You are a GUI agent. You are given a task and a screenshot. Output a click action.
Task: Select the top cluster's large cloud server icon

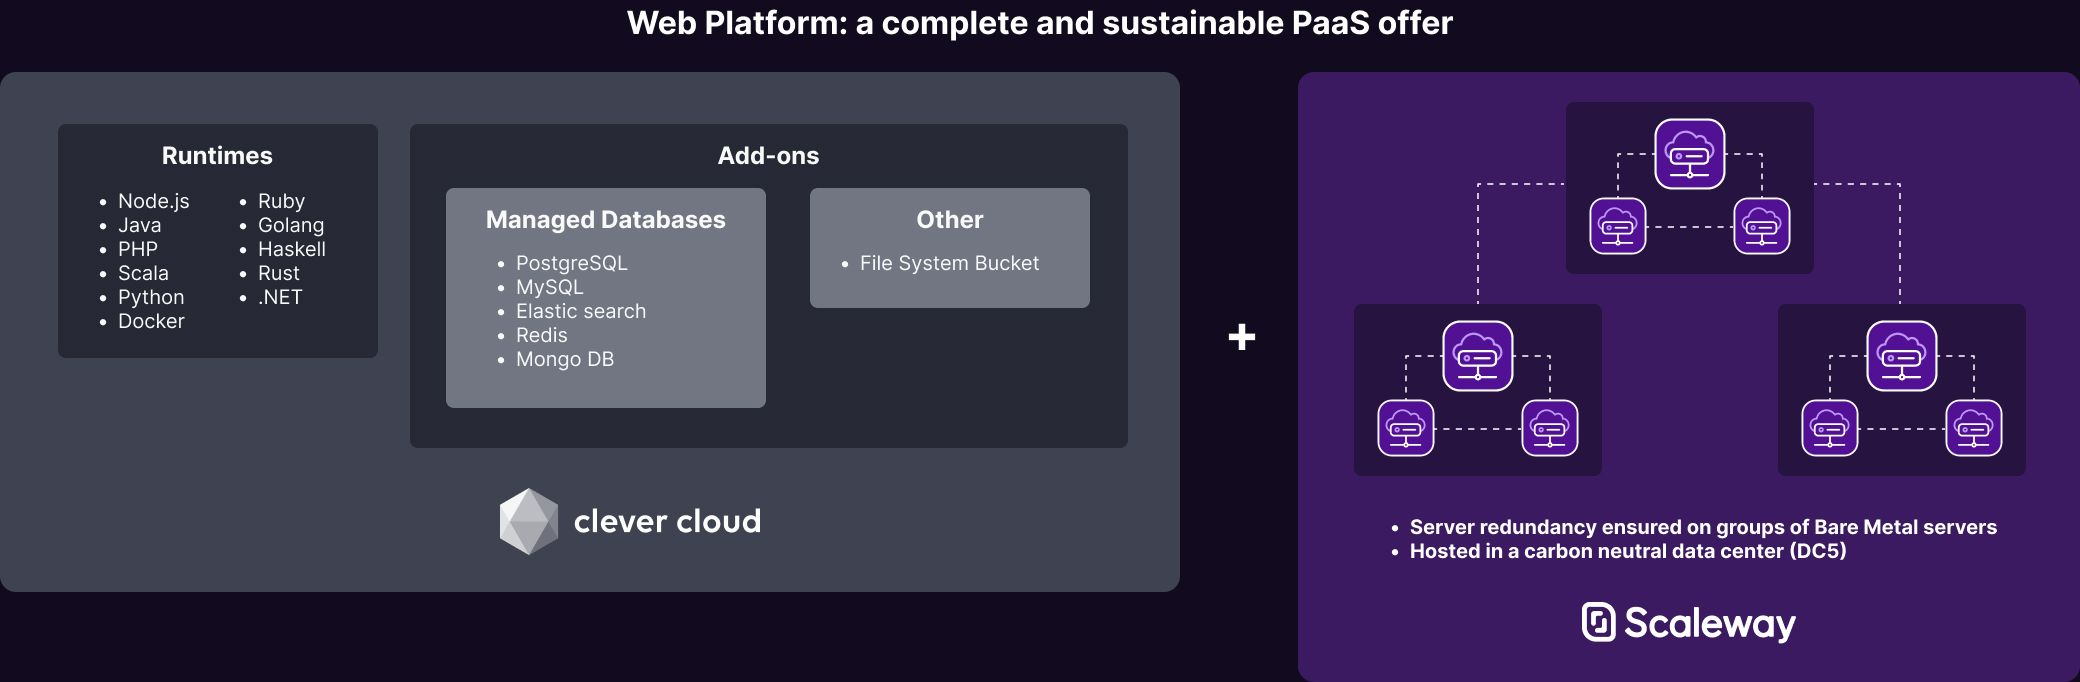(x=1690, y=154)
